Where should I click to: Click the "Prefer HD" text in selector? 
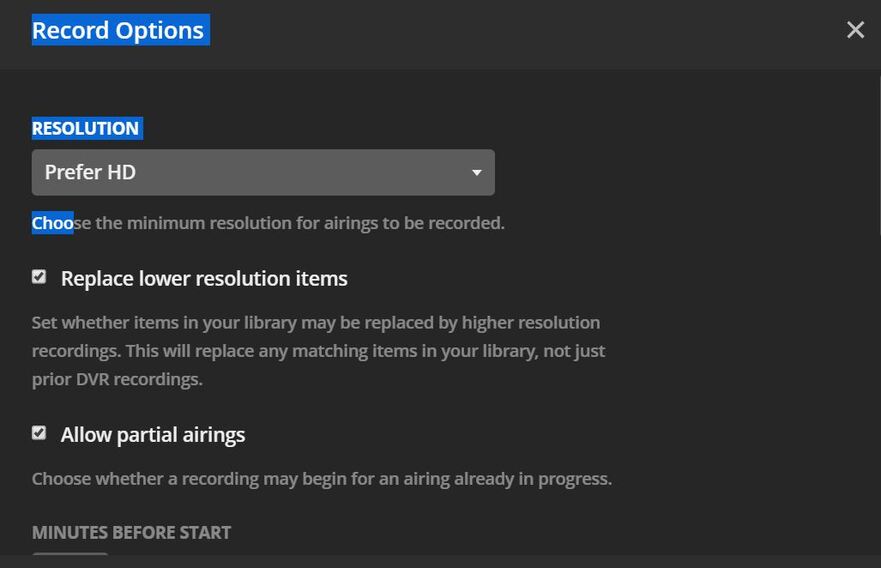coord(90,172)
